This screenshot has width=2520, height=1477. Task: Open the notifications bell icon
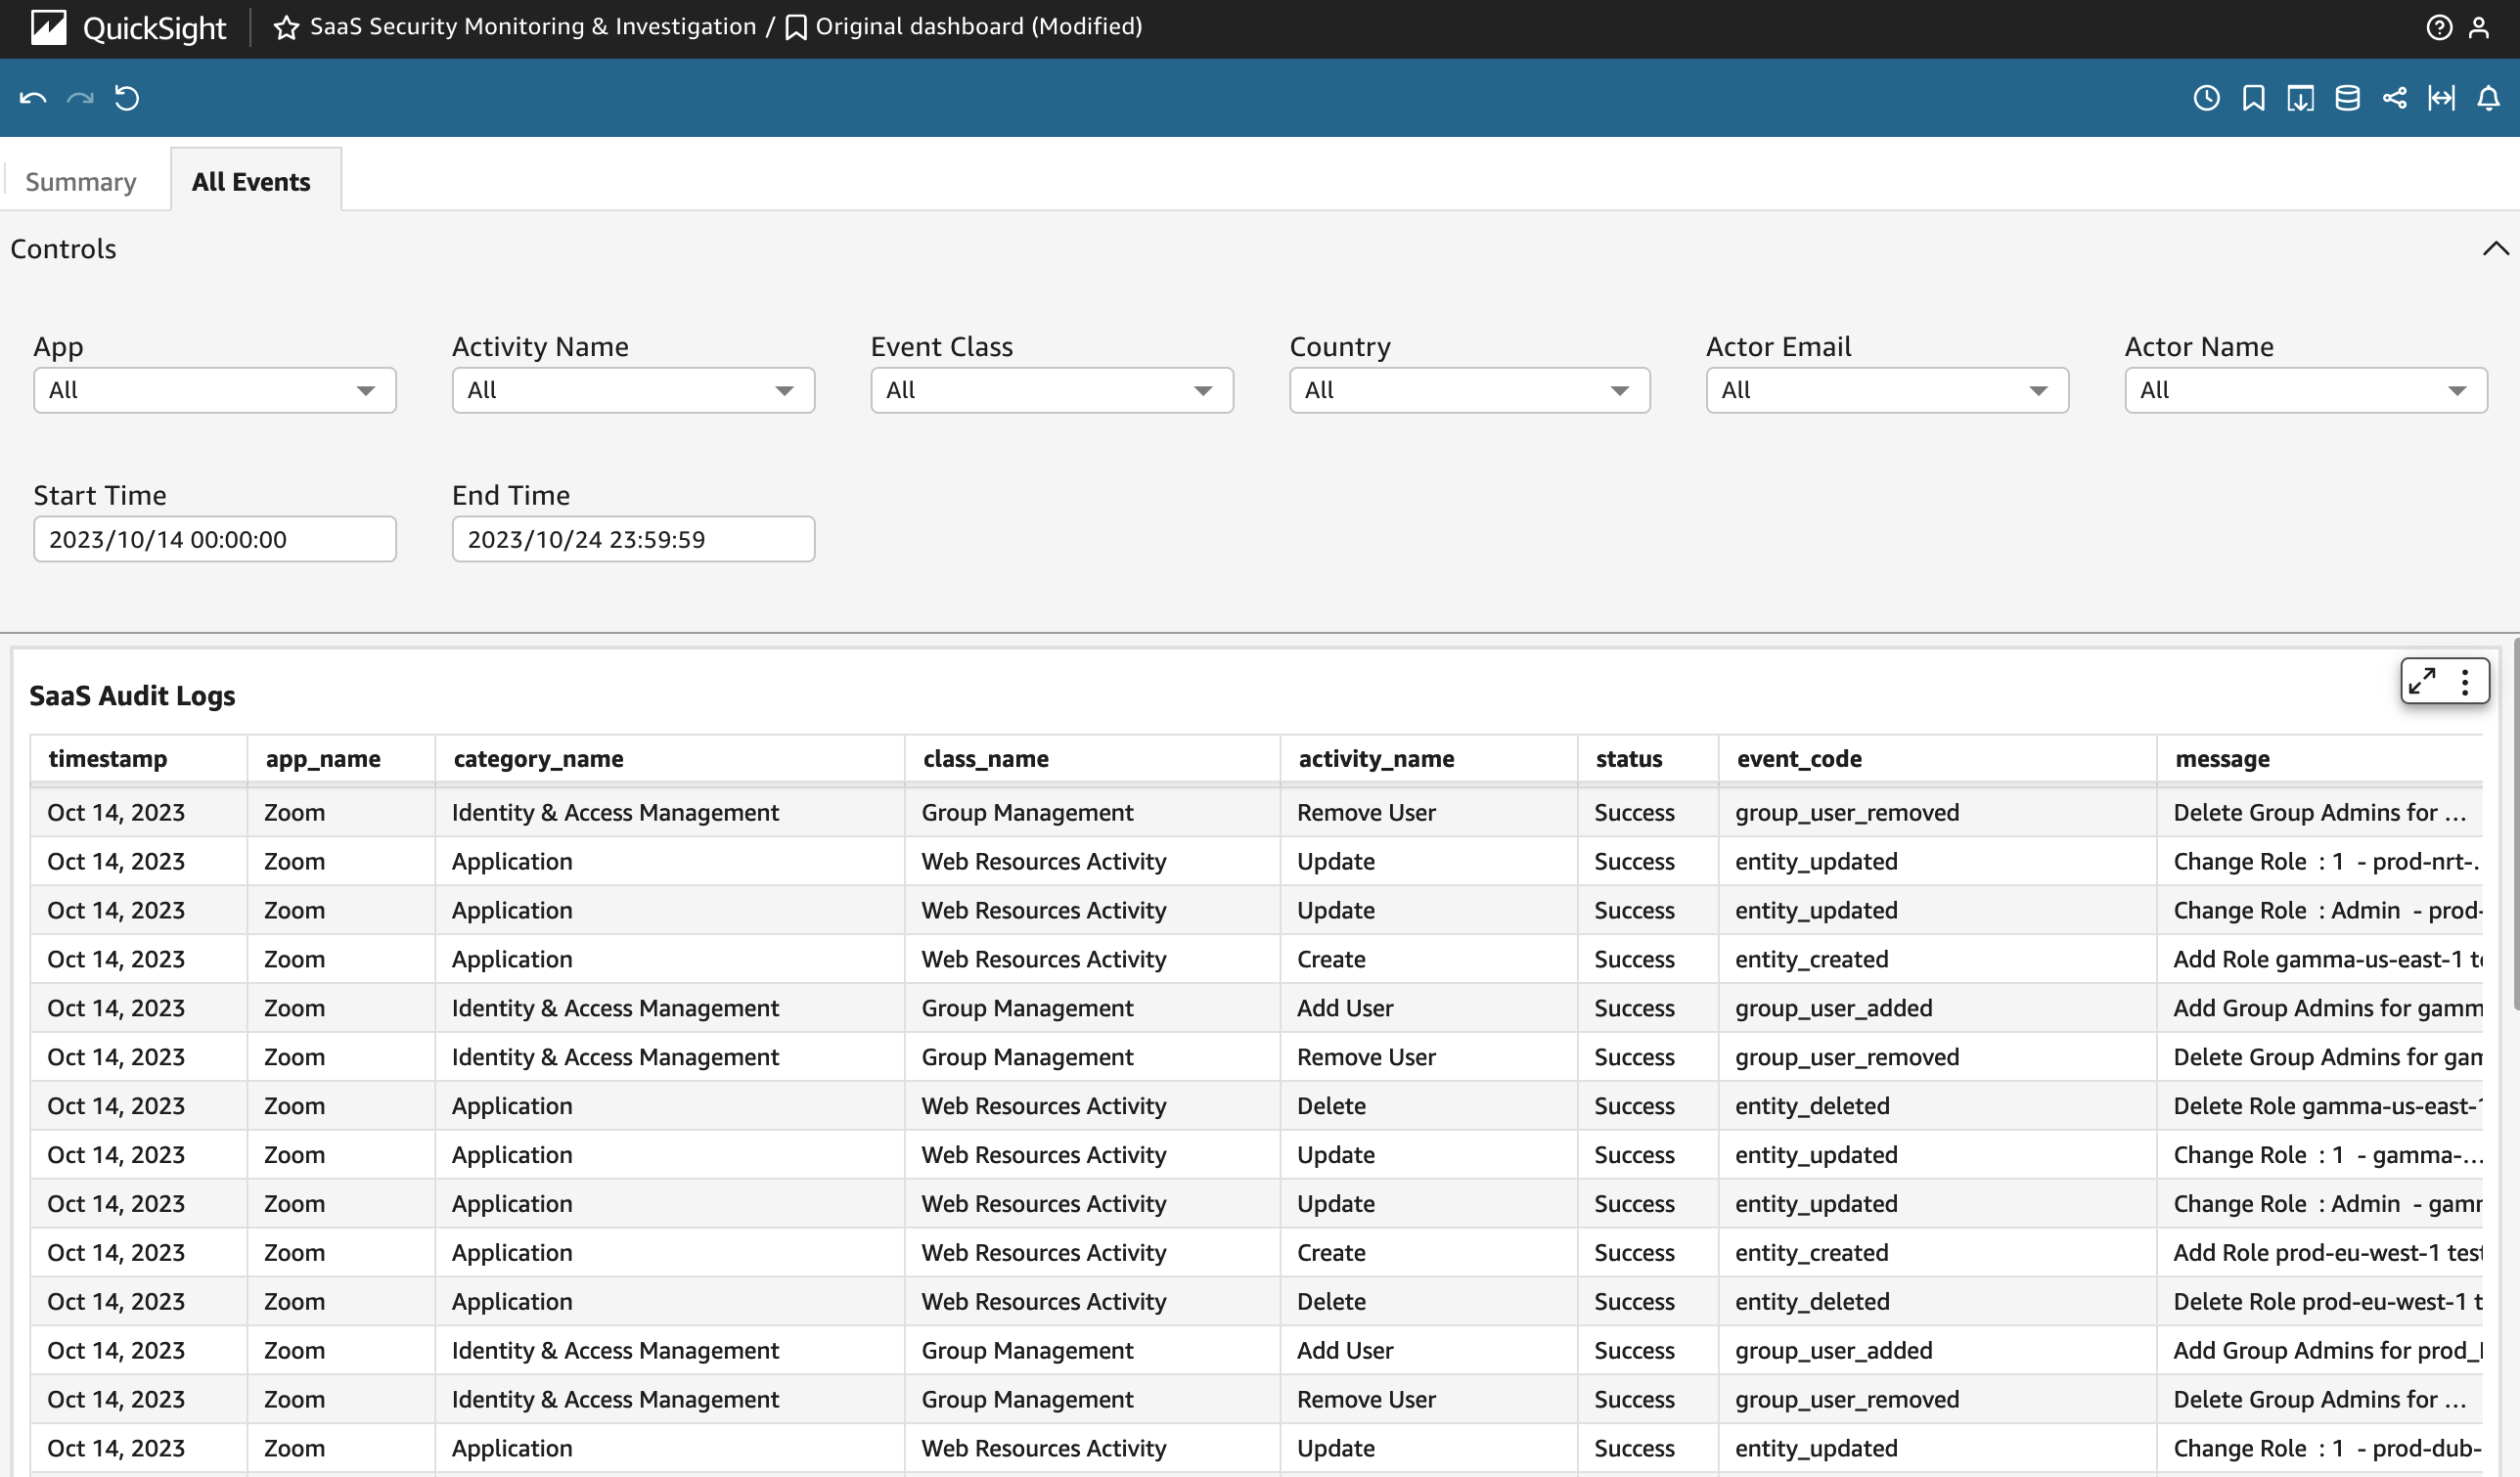tap(2489, 97)
